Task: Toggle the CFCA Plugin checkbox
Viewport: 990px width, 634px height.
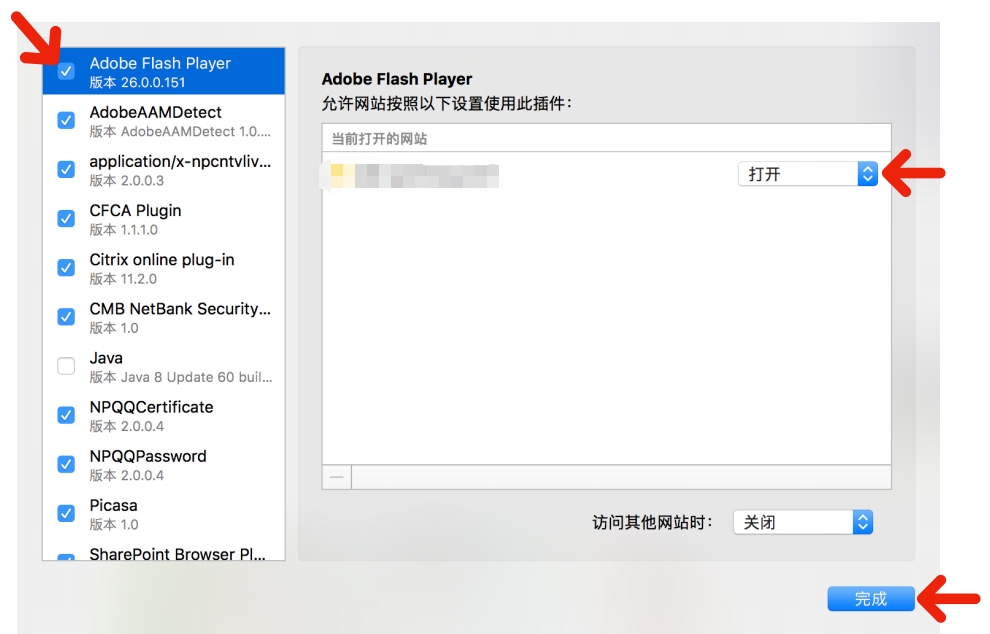Action: 66,218
